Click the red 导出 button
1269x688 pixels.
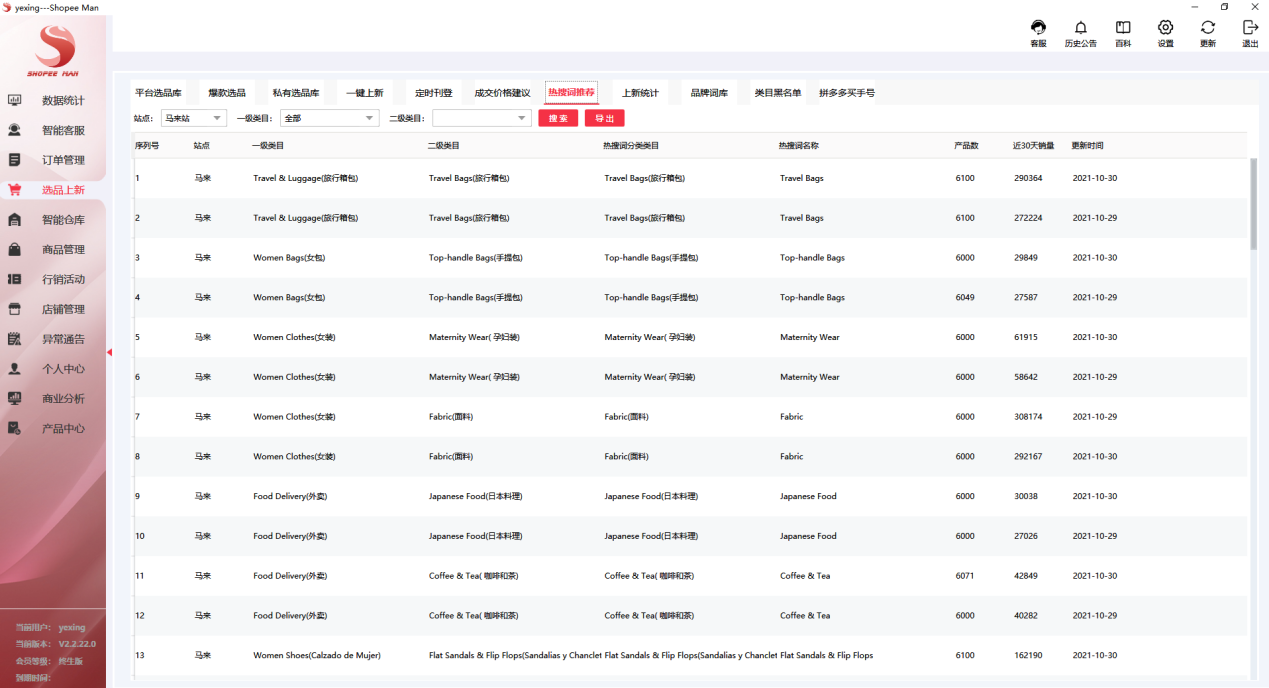coord(604,118)
